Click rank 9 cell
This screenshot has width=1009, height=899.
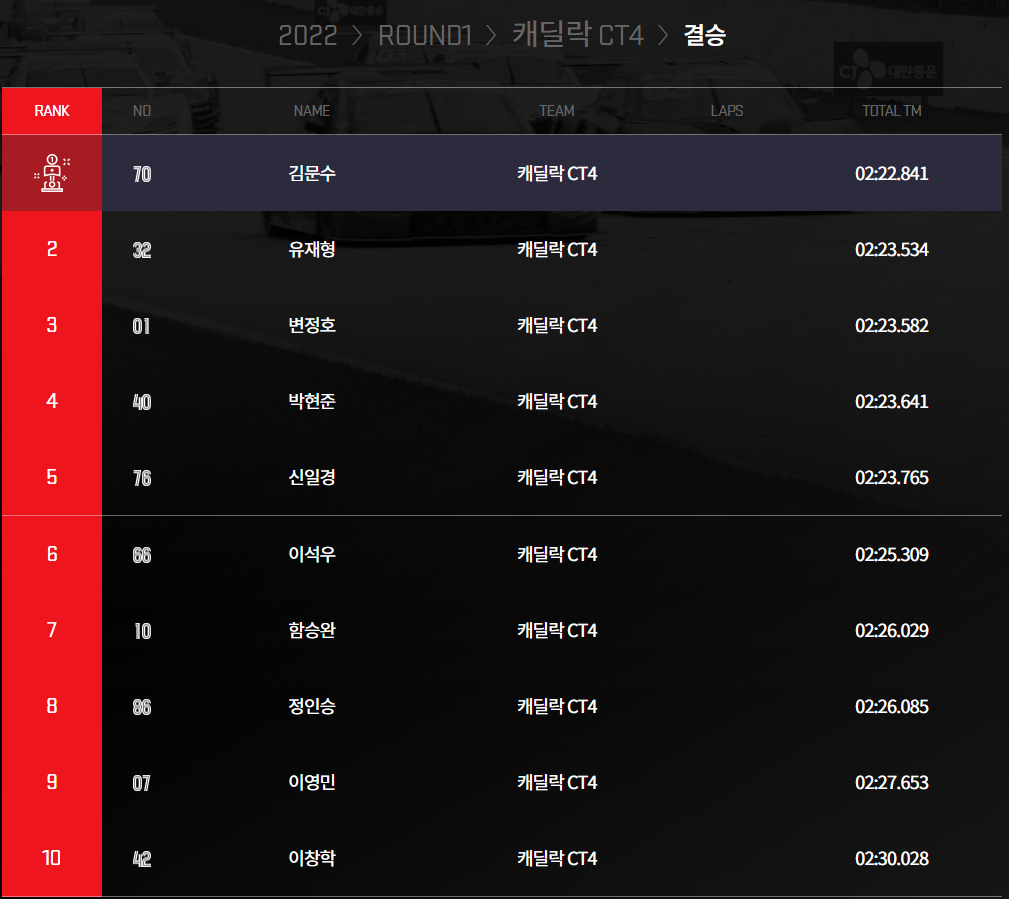click(x=52, y=782)
